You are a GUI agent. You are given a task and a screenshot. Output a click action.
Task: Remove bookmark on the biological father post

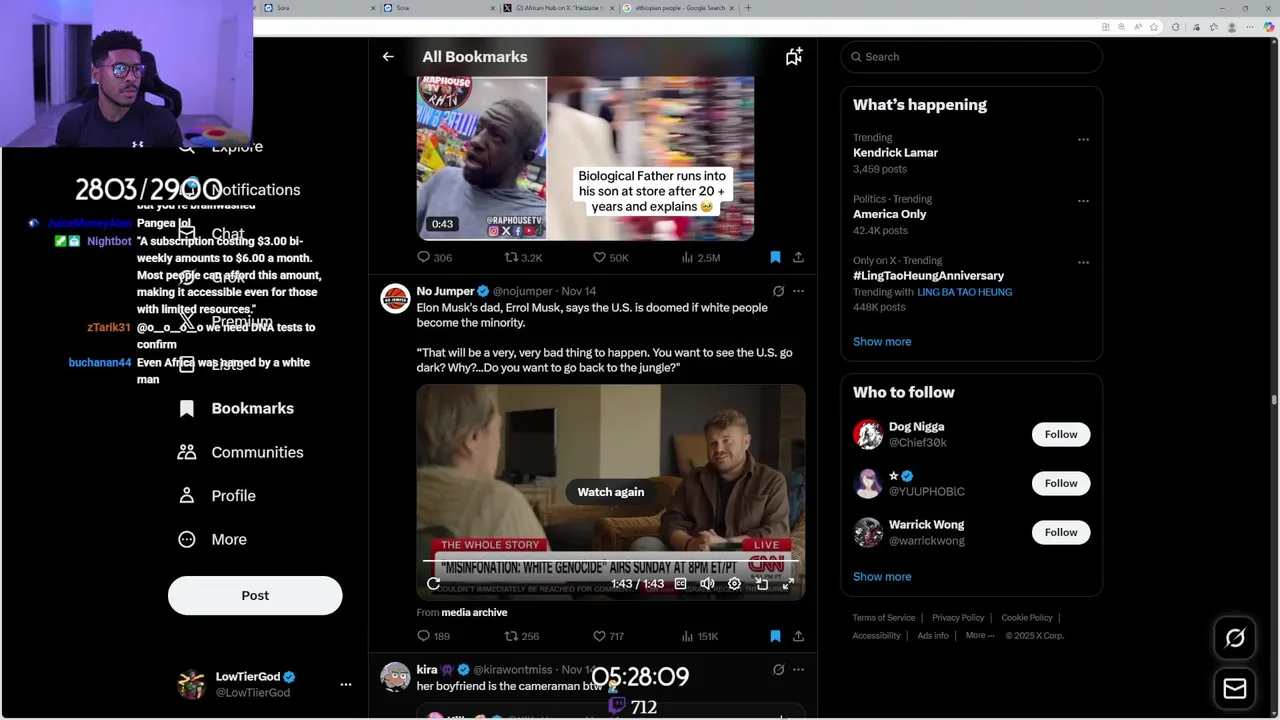tap(775, 257)
